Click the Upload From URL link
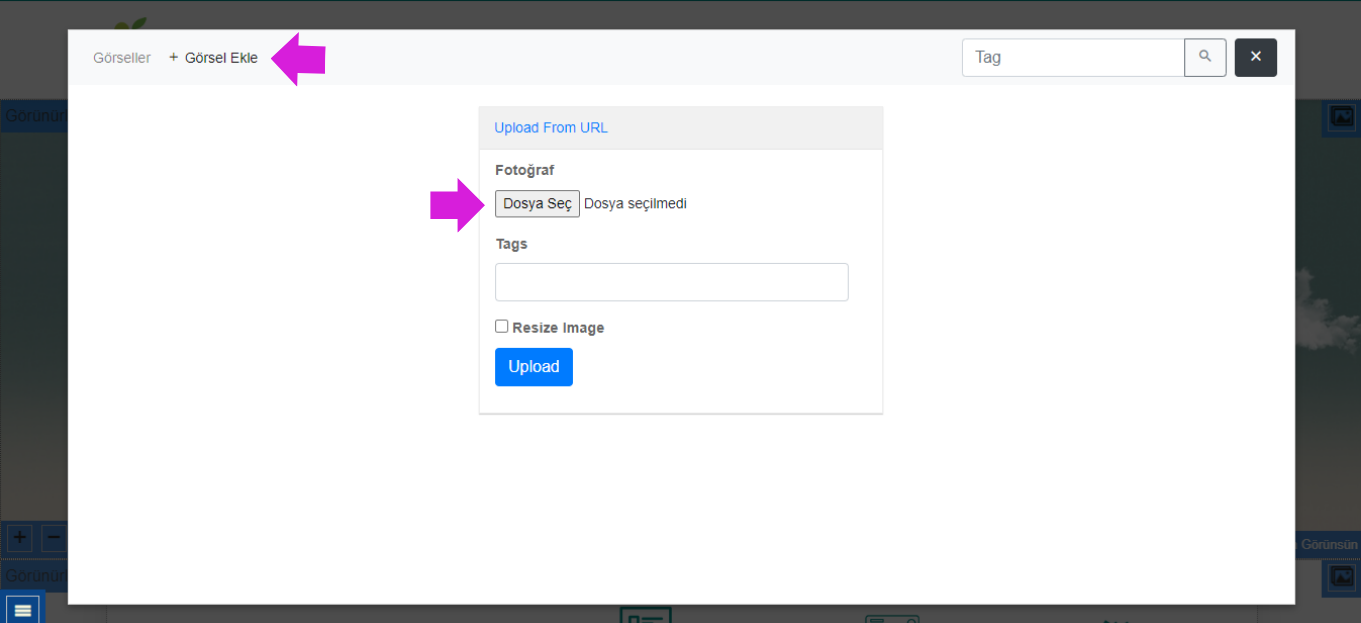The height and width of the screenshot is (623, 1361). click(551, 128)
